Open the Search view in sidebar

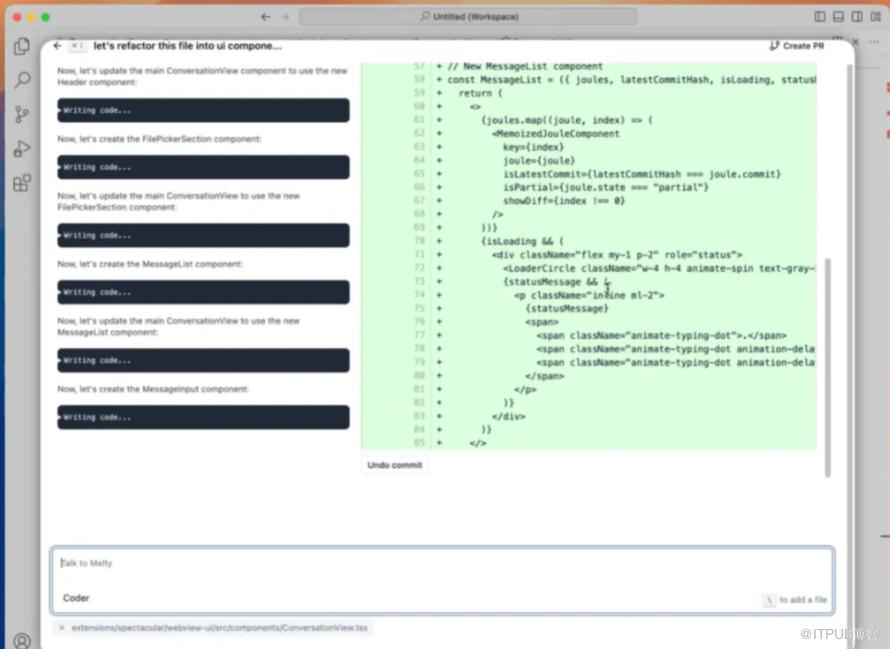pyautogui.click(x=21, y=81)
